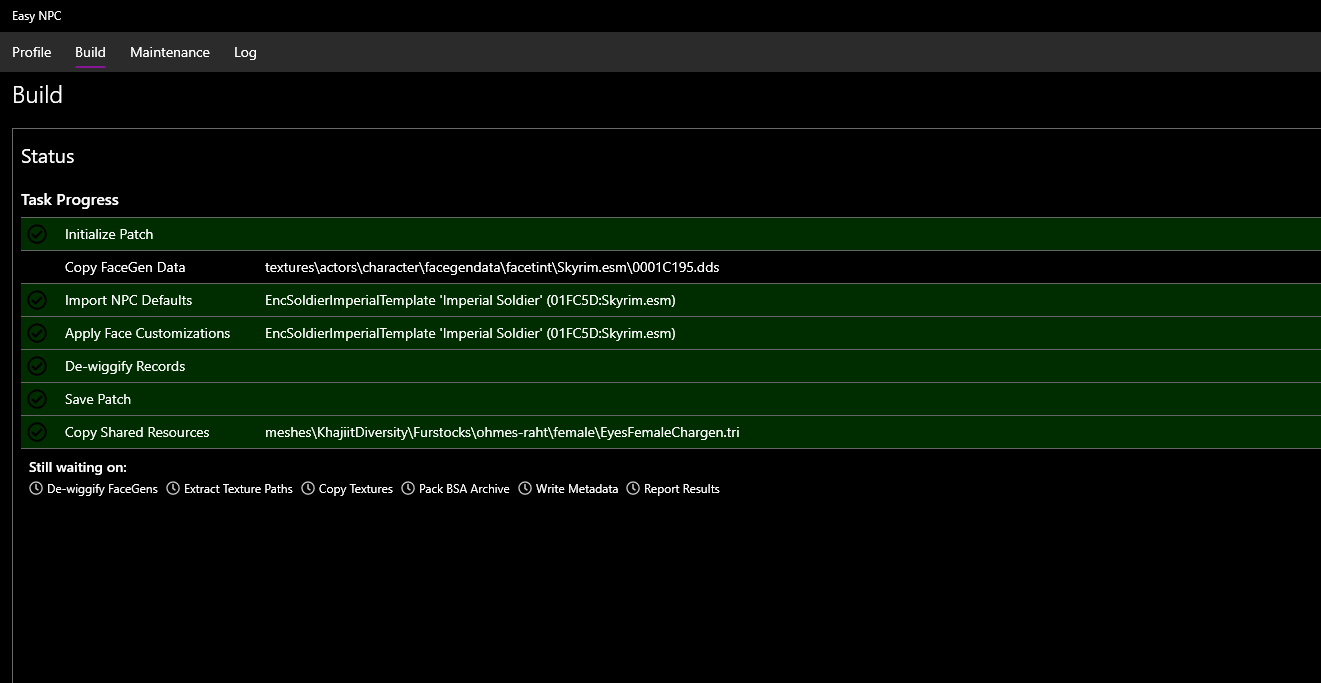Viewport: 1321px width, 683px height.
Task: Click the clock icon beside De-wiggify FaceGens
Action: pos(36,489)
